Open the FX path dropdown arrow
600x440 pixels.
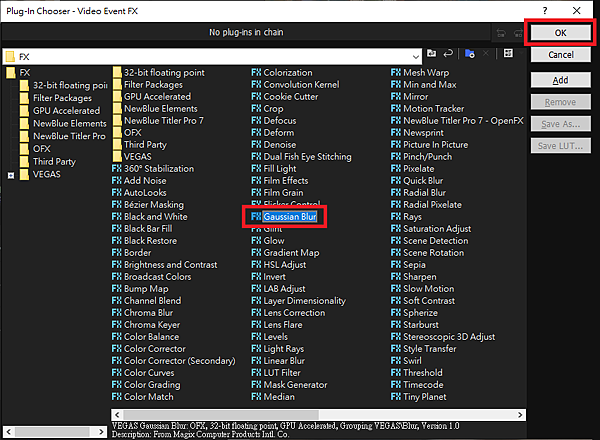[416, 57]
